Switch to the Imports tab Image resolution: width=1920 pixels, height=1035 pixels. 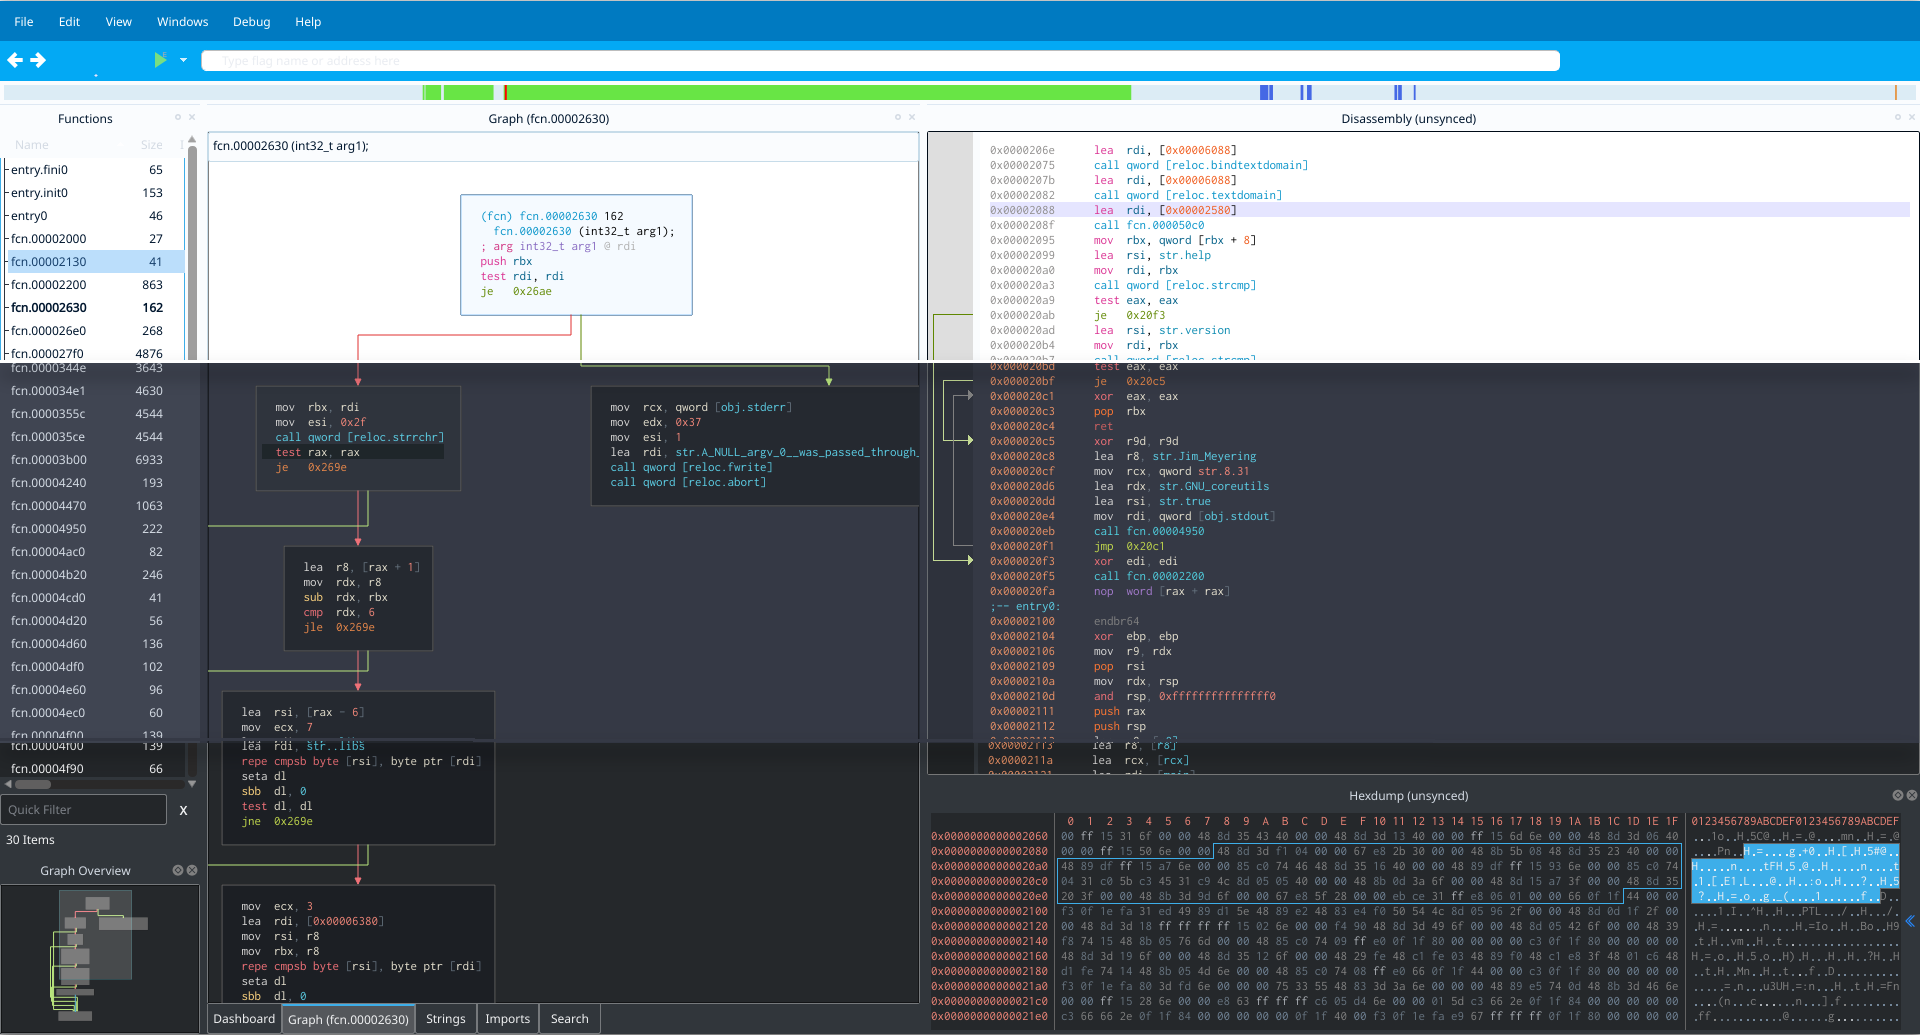coord(507,1018)
